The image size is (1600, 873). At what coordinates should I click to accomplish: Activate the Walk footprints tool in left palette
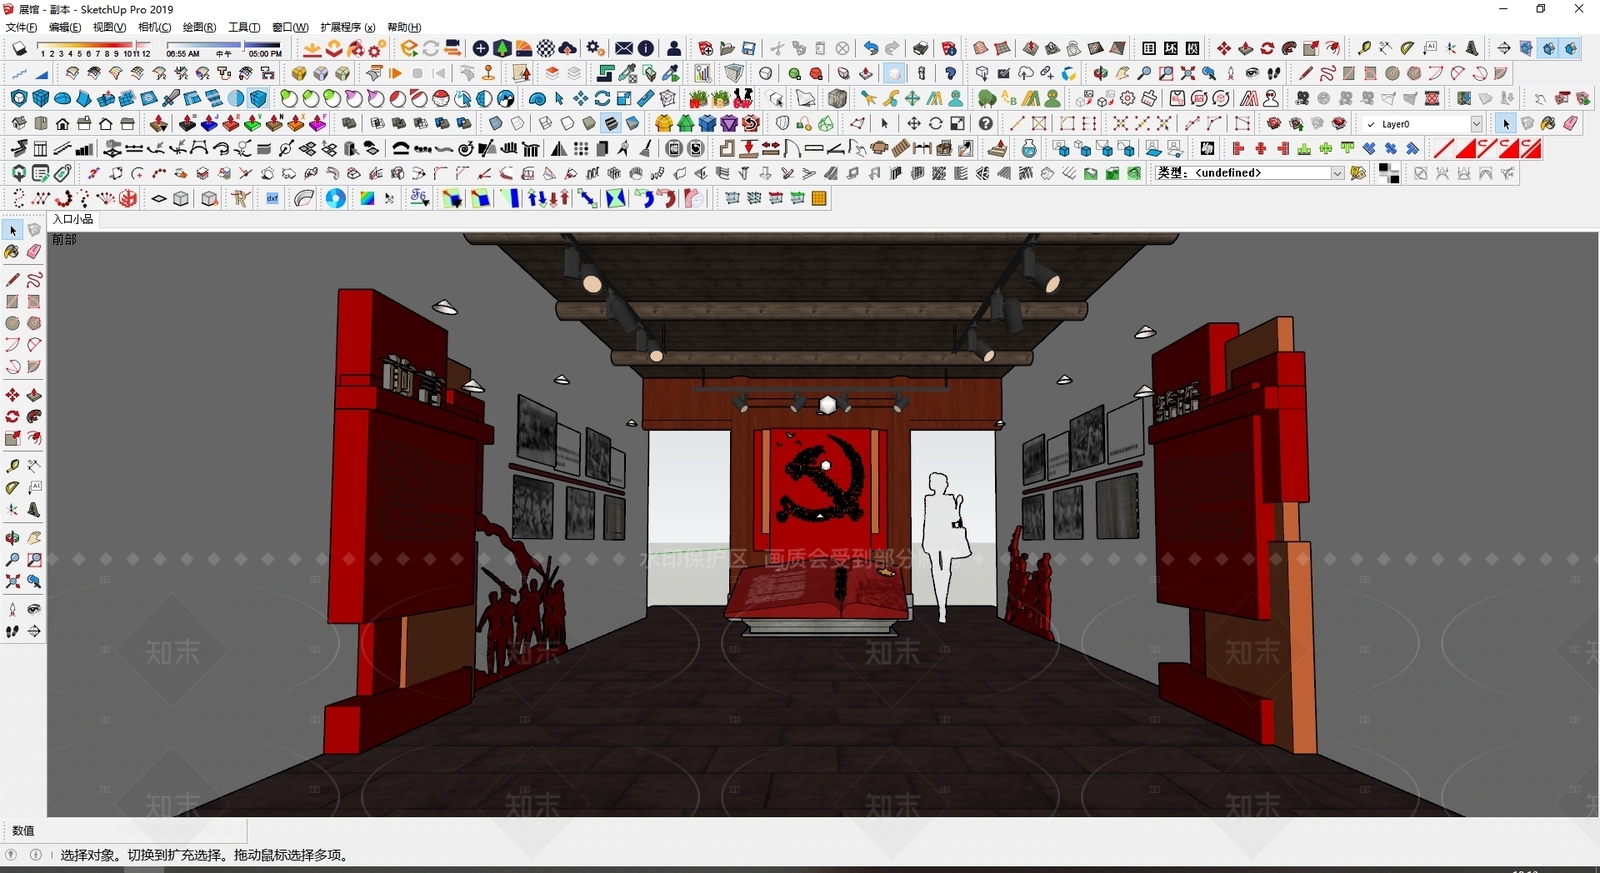coord(12,631)
